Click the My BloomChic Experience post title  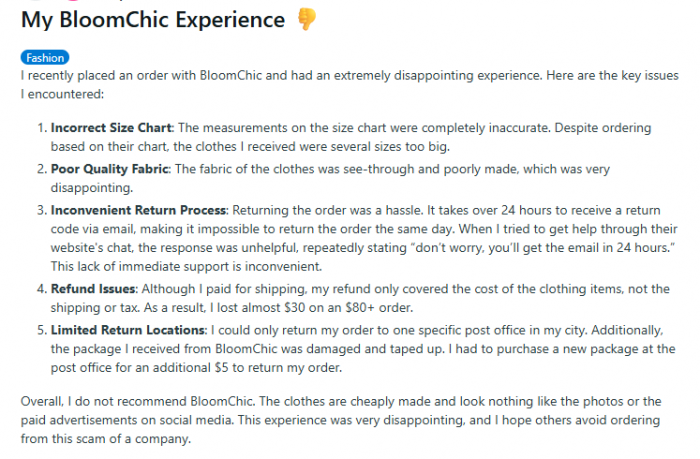[153, 20]
